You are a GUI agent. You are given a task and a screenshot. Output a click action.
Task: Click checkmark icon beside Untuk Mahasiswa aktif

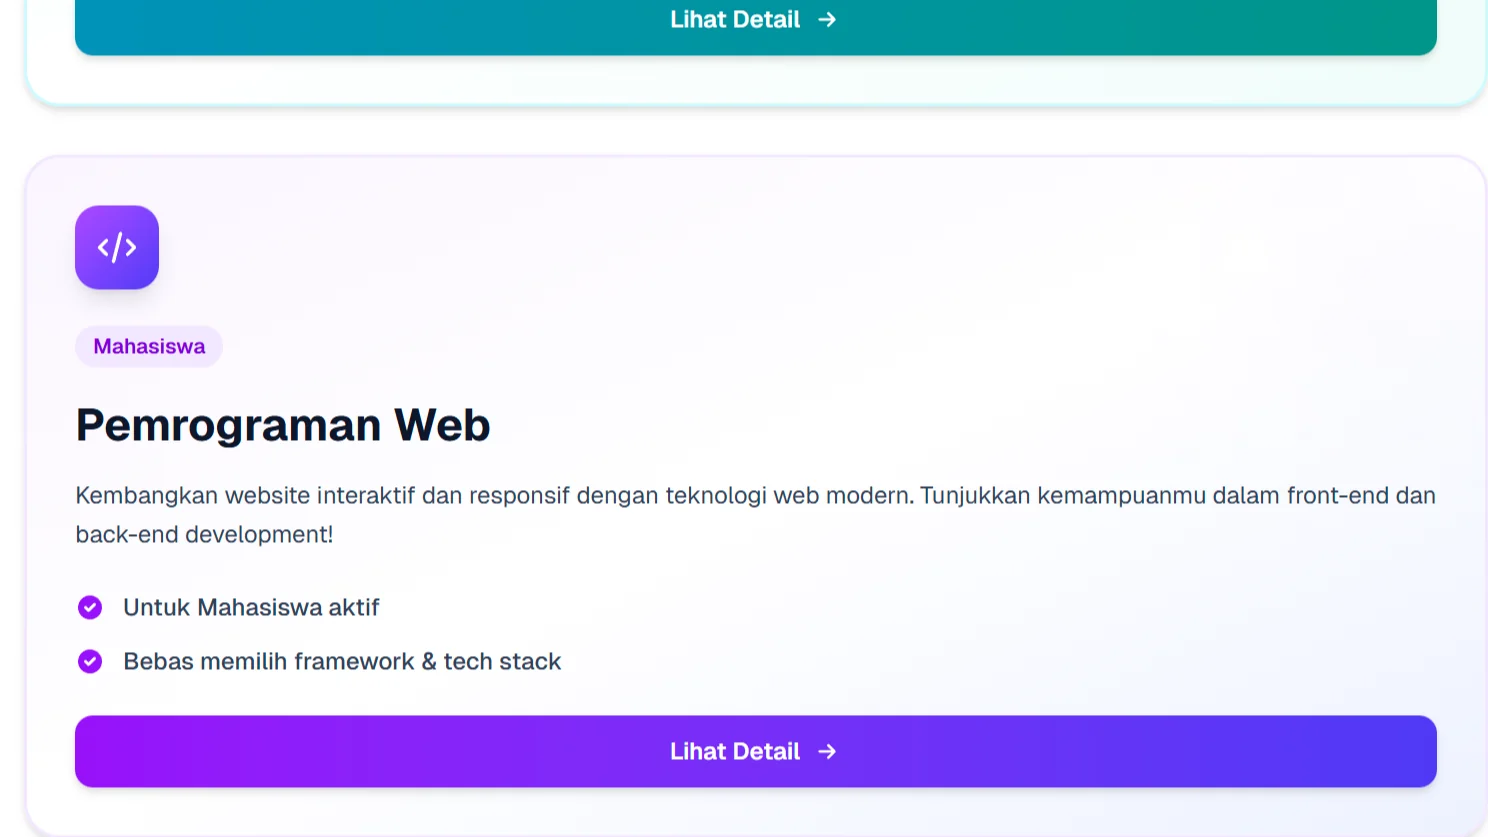90,608
